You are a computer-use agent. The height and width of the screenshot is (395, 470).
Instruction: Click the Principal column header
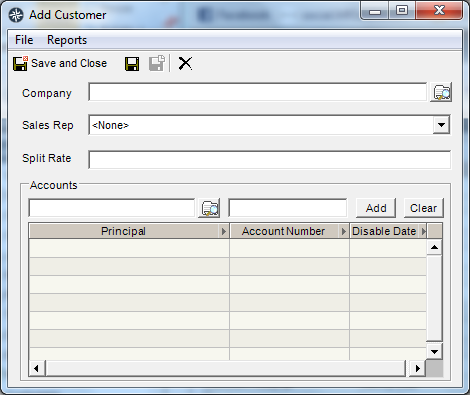(x=129, y=231)
